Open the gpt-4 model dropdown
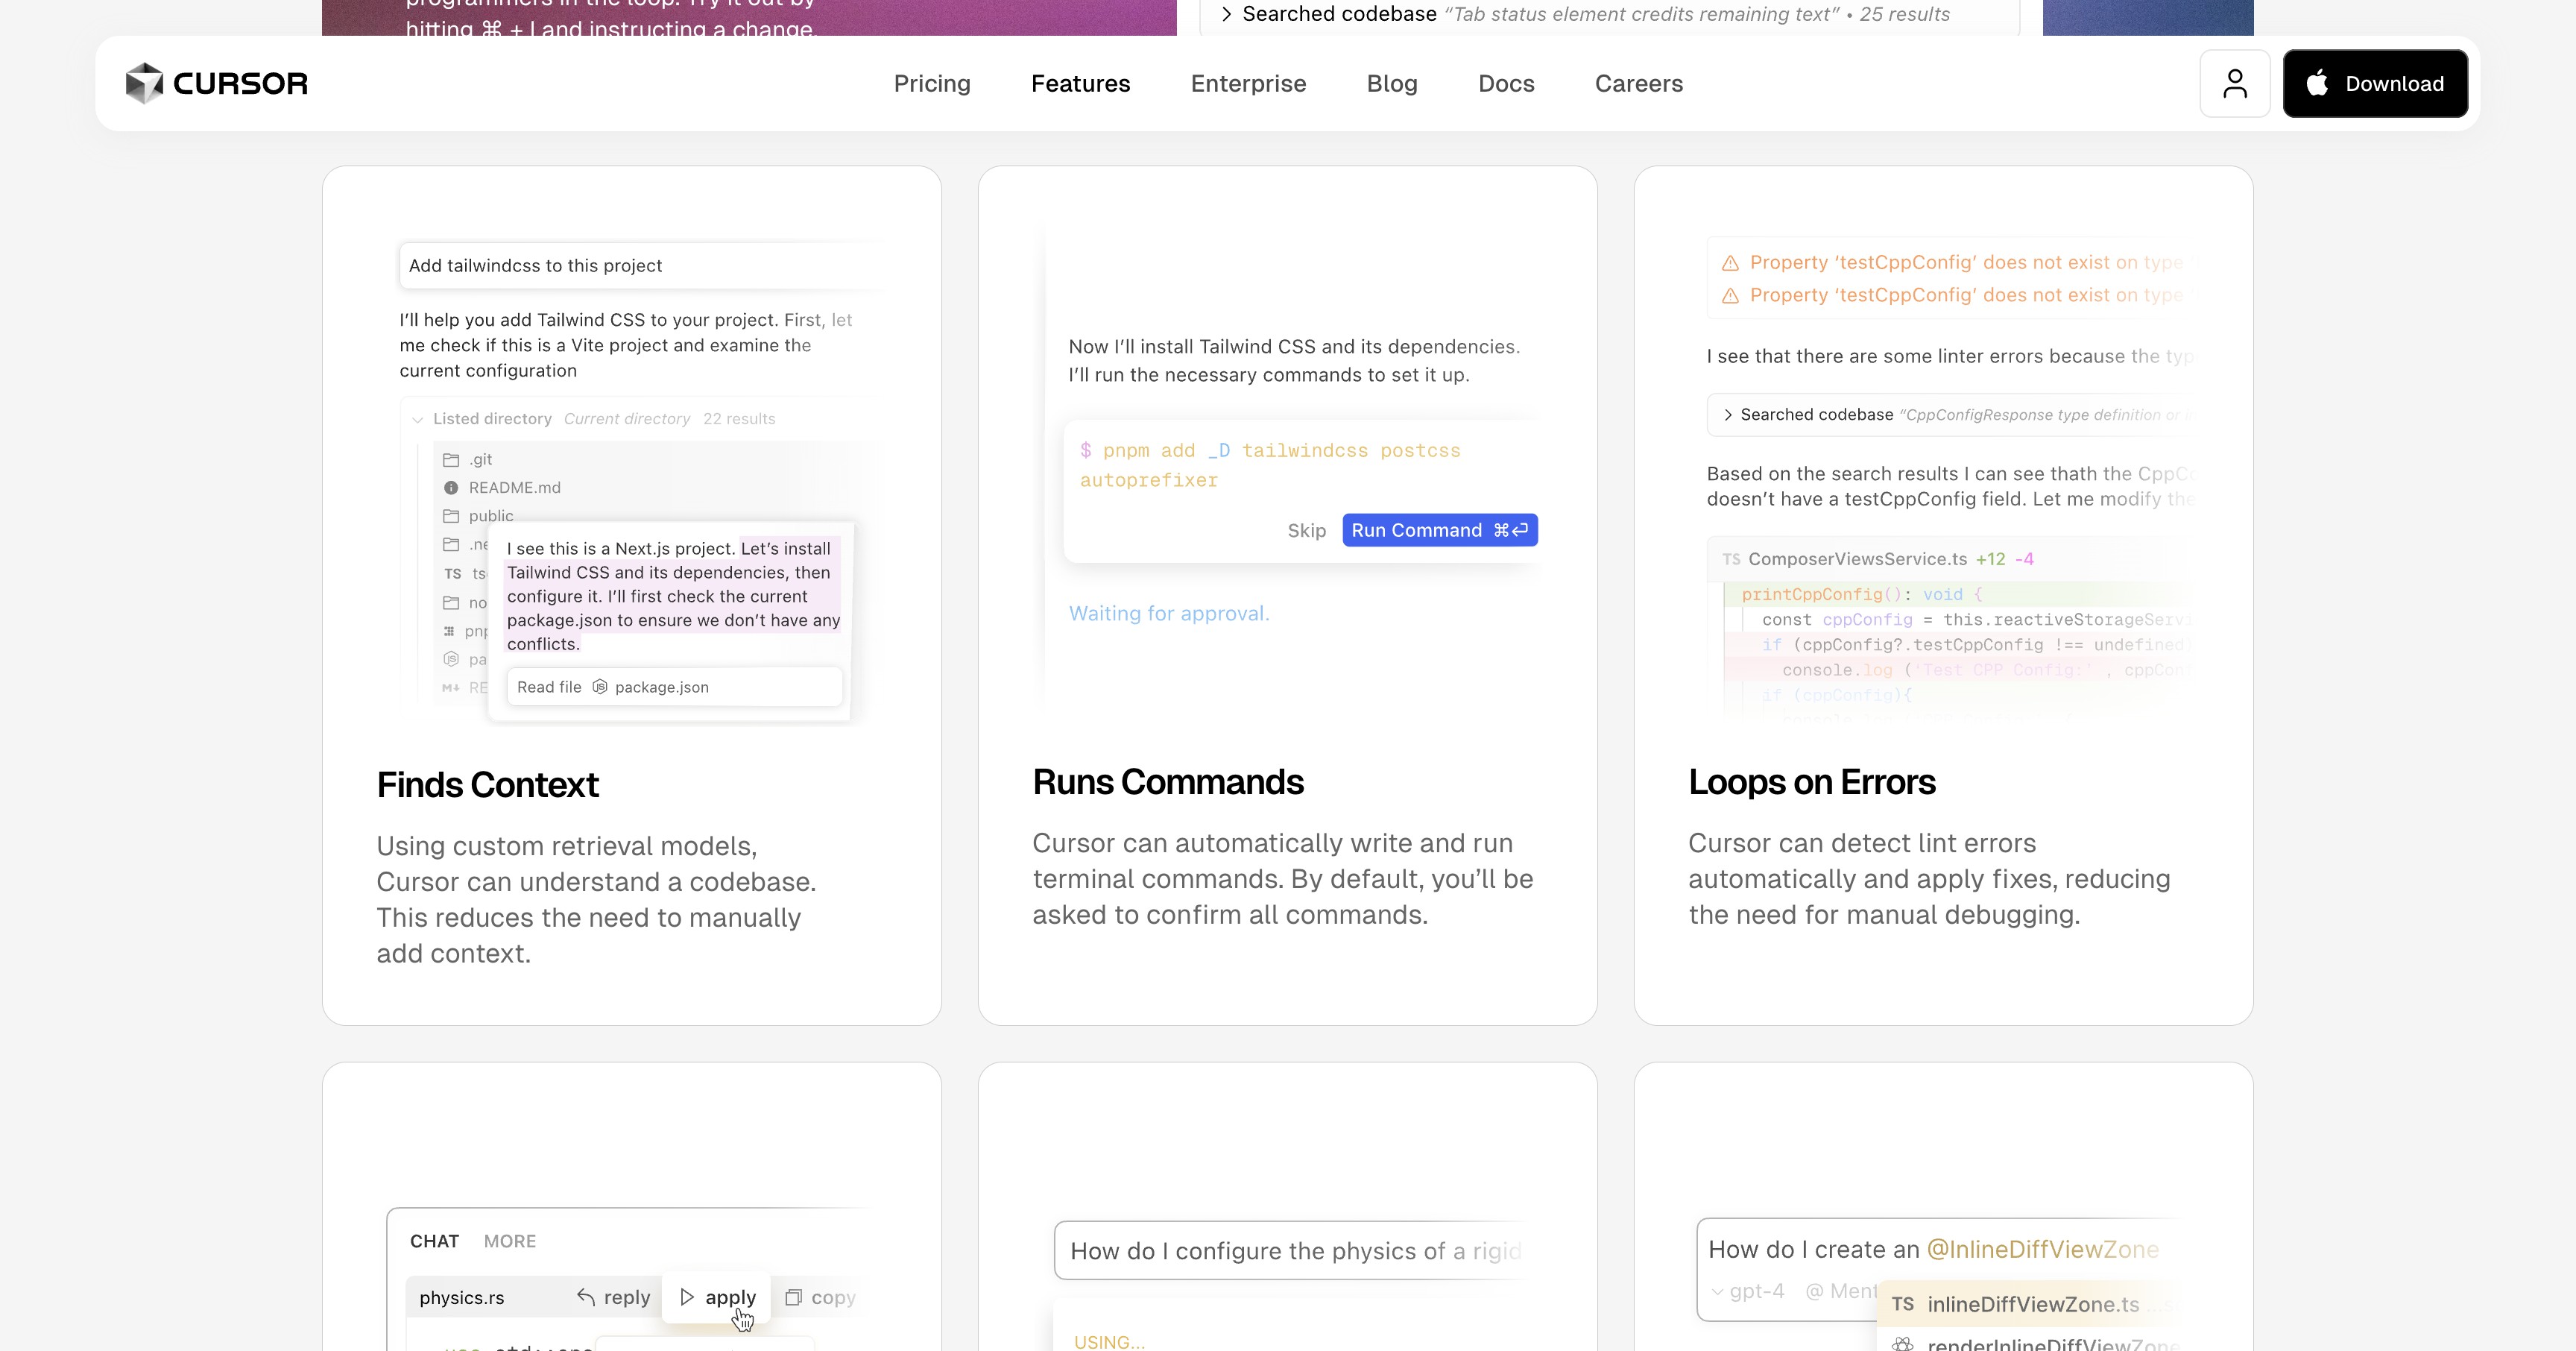The width and height of the screenshot is (2576, 1351). 1748,1291
